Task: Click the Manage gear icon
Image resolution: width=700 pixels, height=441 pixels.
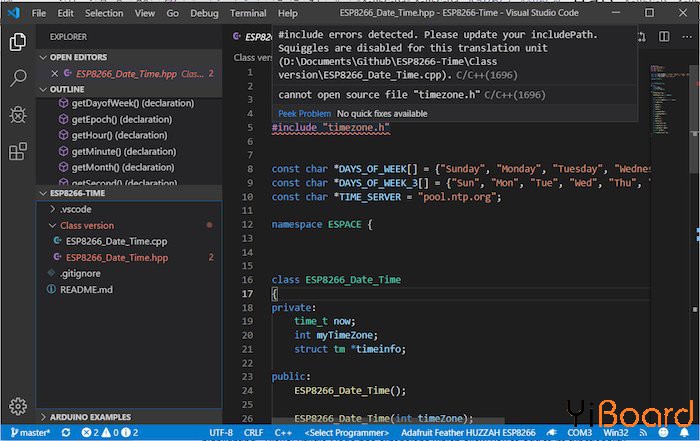Action: tap(17, 406)
